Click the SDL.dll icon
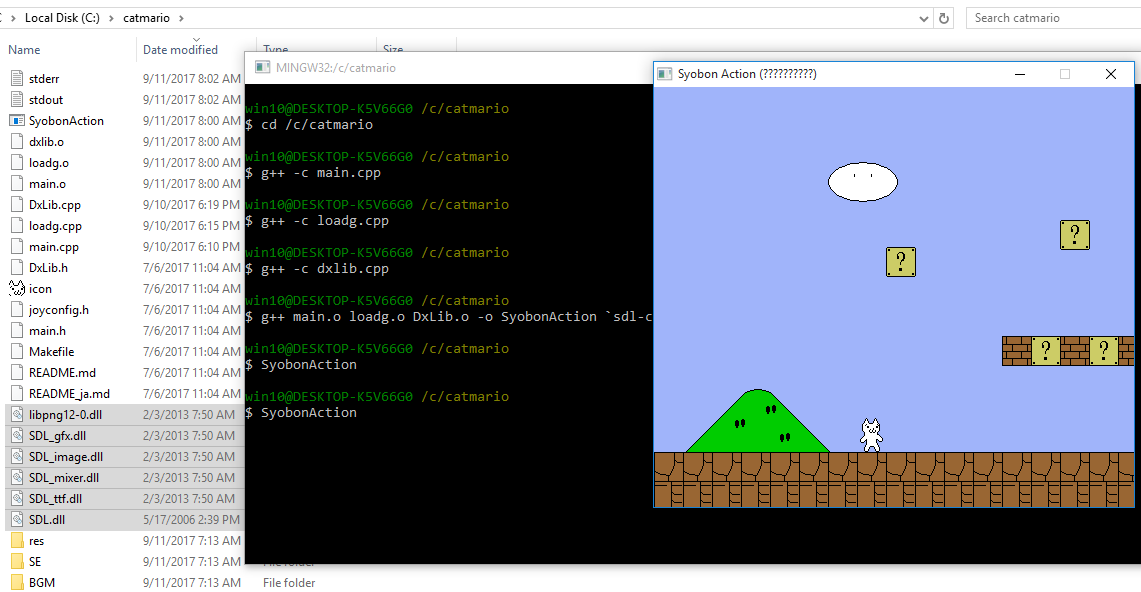 tap(17, 520)
